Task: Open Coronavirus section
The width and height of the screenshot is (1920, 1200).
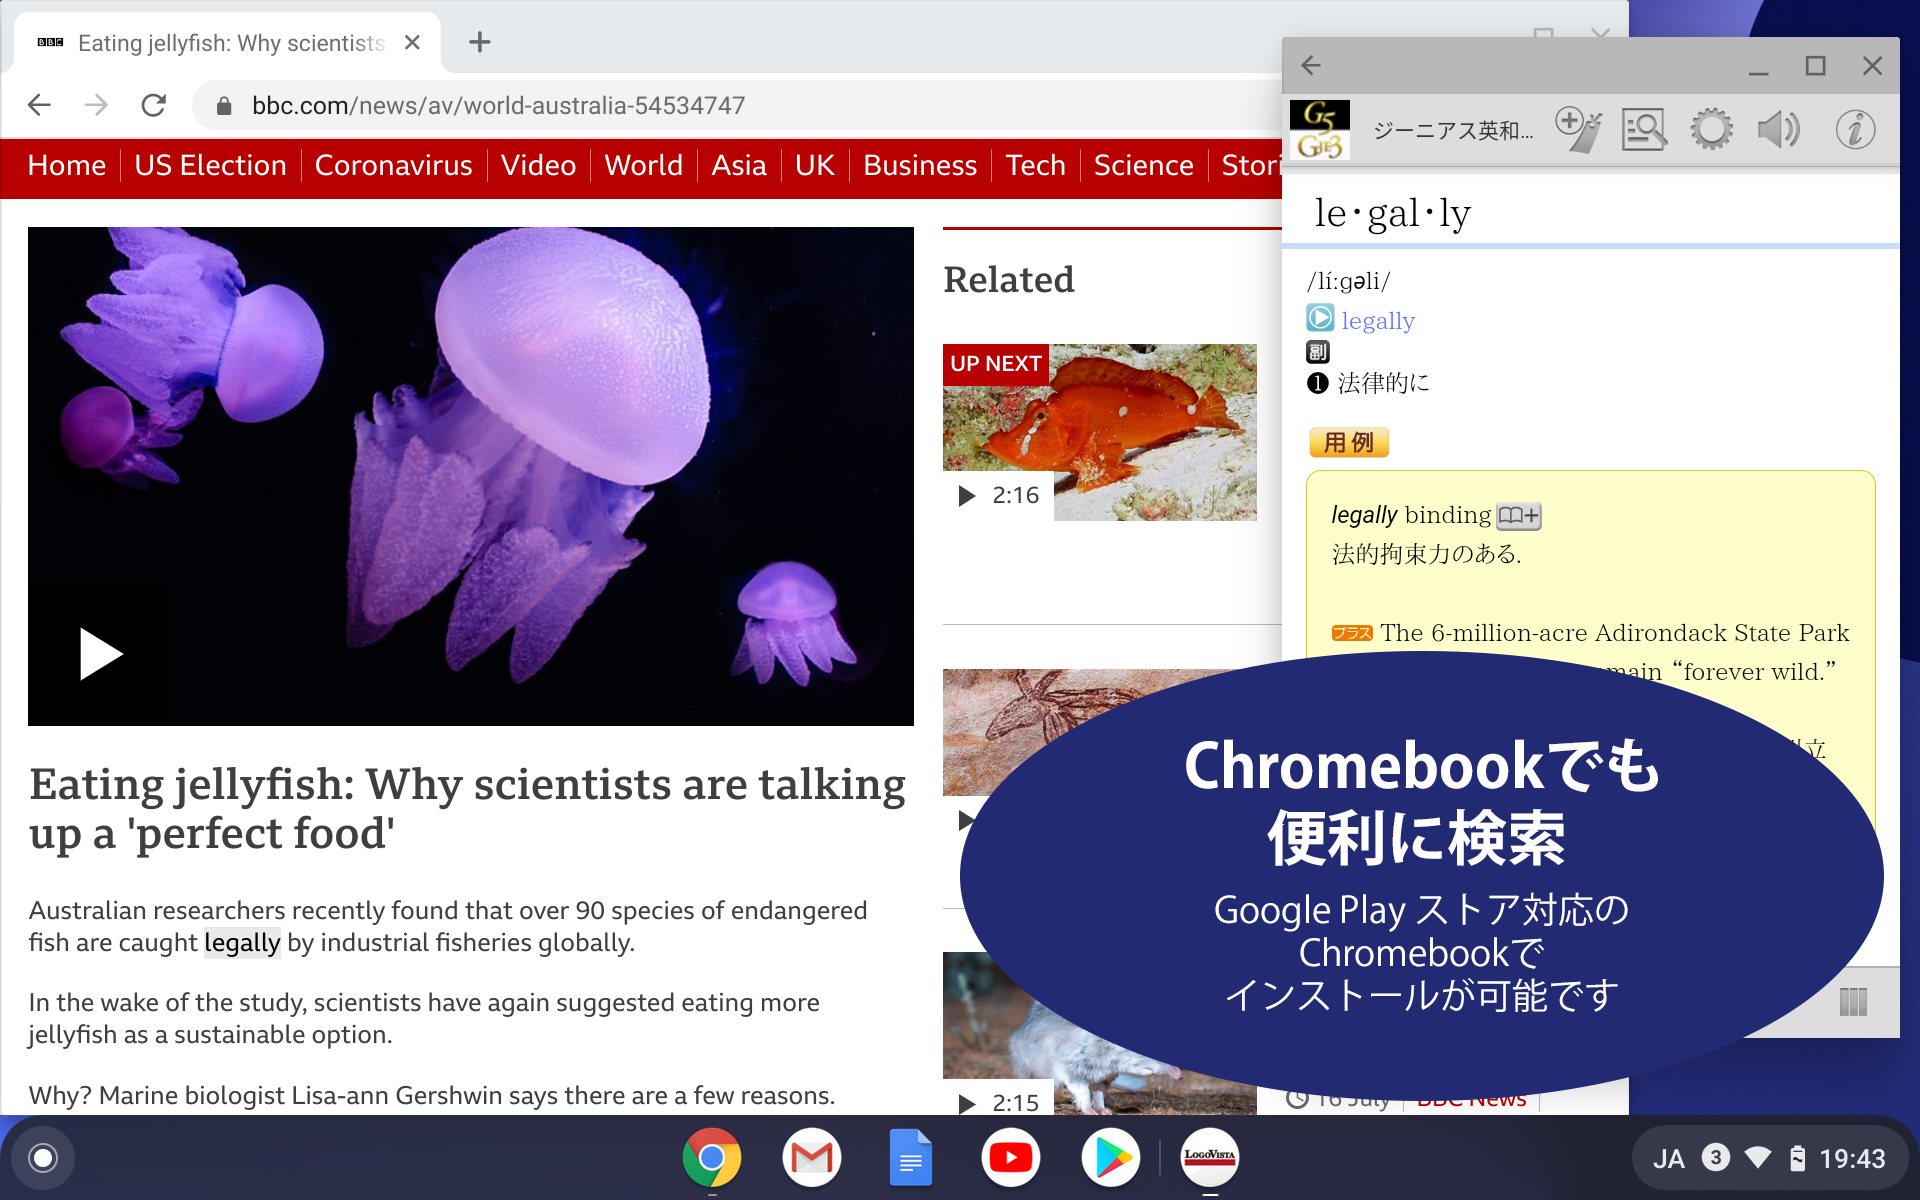Action: point(394,166)
